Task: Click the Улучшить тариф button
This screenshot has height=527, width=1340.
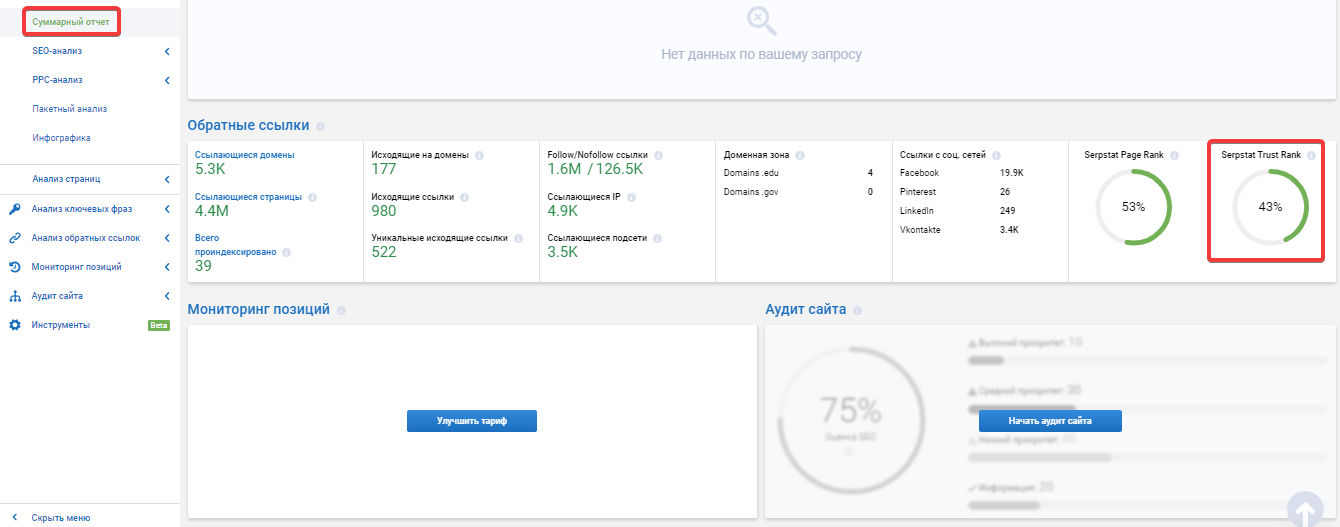Action: click(472, 421)
